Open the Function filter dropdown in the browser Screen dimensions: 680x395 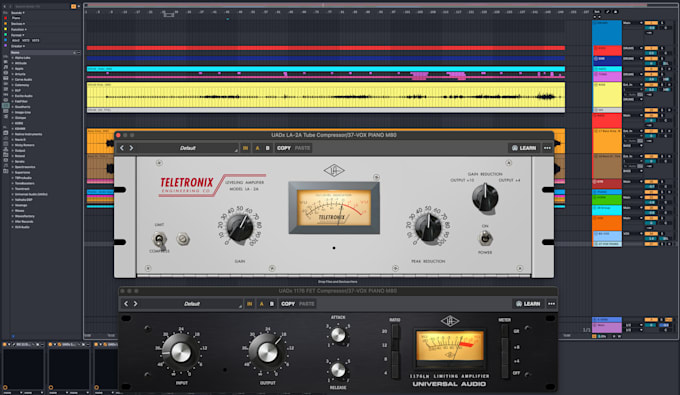(19, 29)
